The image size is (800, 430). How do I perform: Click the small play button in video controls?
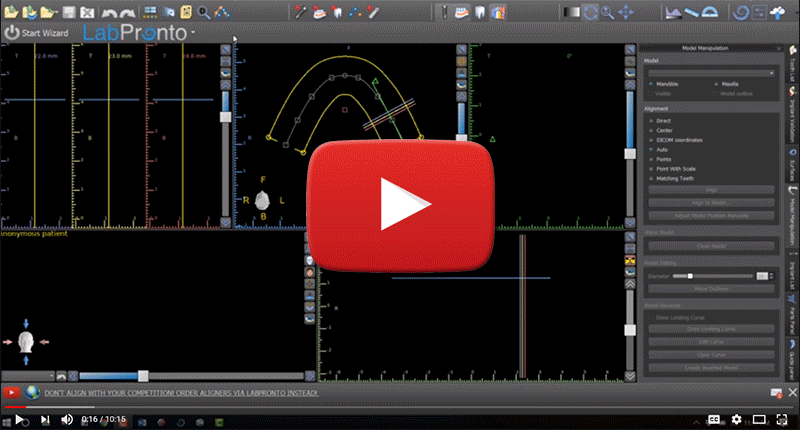click(19, 419)
